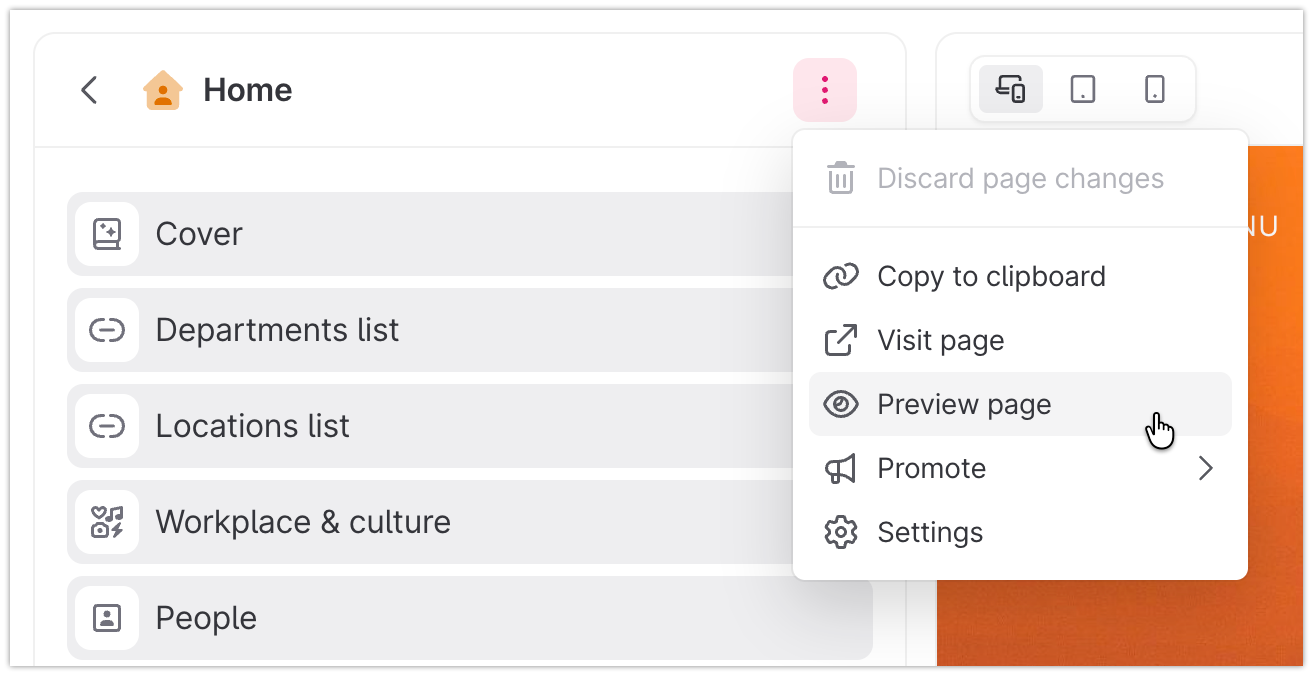This screenshot has height=676, width=1313.
Task: Switch to mobile phone device preview
Action: [x=1155, y=90]
